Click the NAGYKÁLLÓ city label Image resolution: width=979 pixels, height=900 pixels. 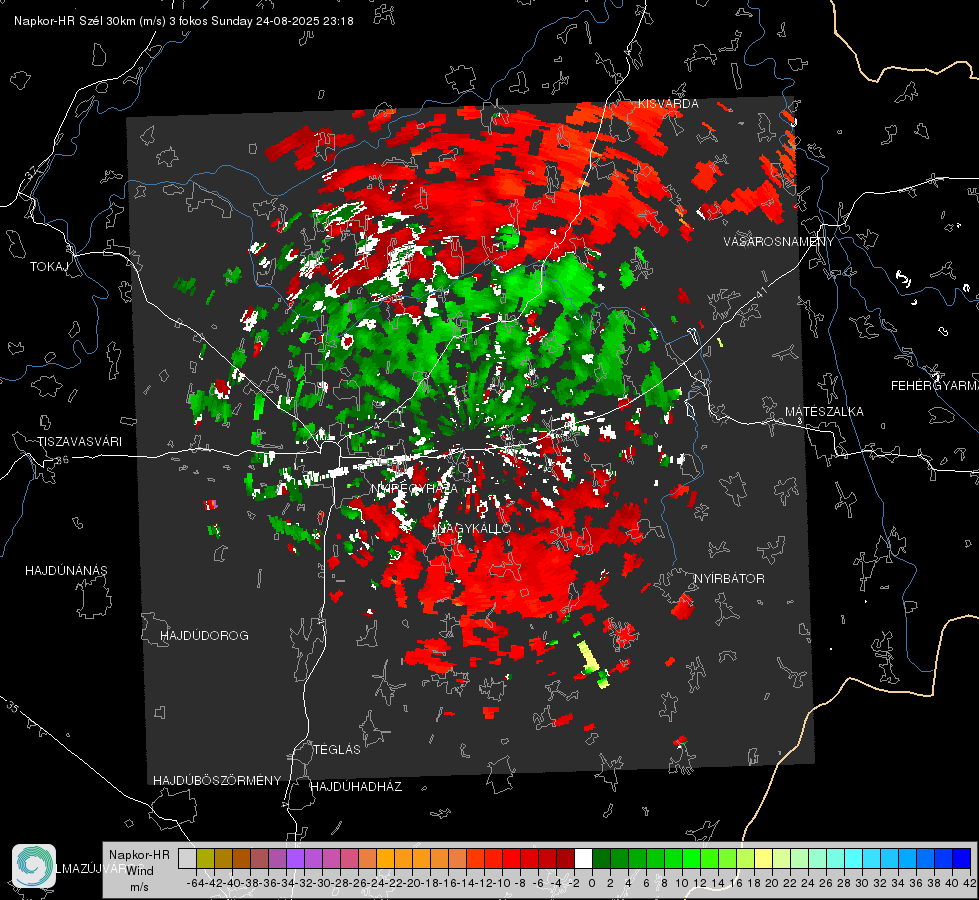pyautogui.click(x=473, y=528)
